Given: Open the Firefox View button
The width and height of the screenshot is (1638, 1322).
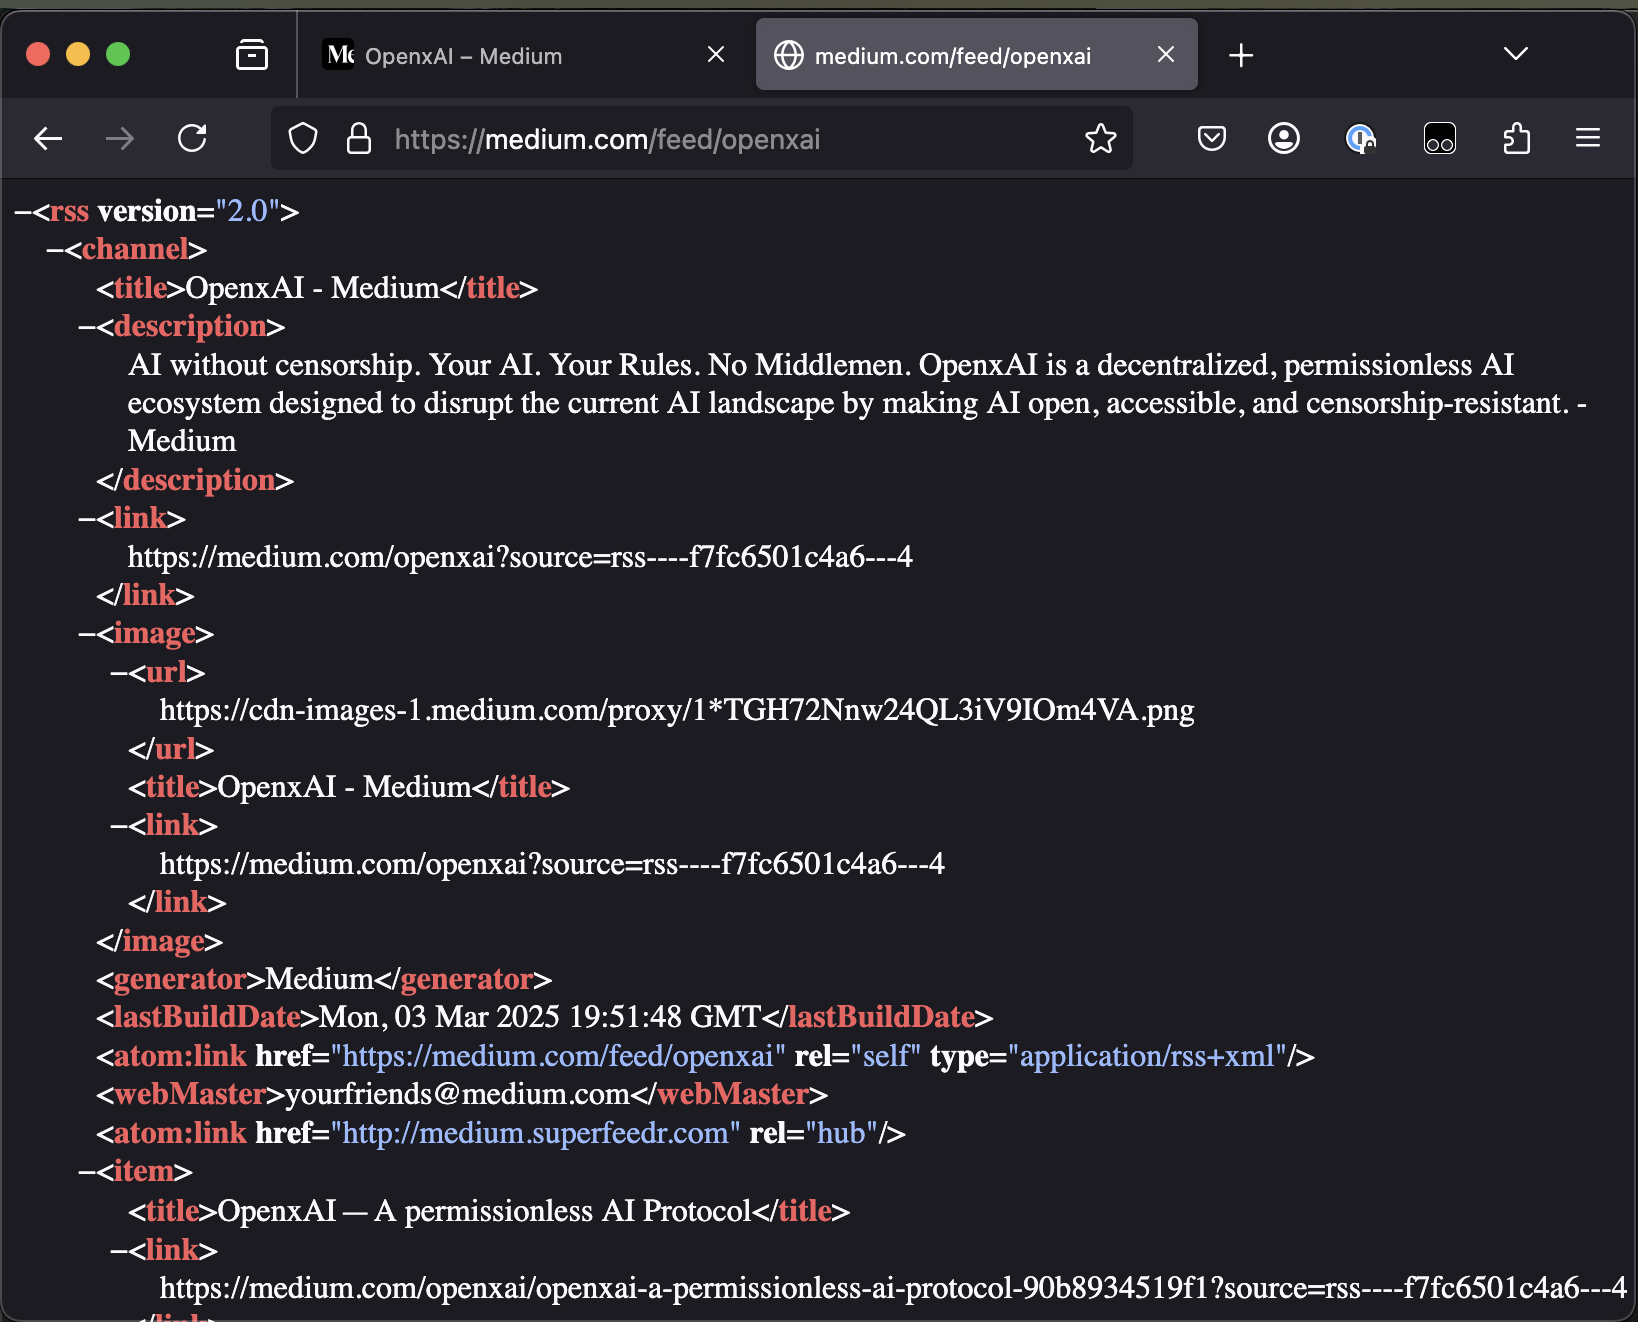Looking at the screenshot, I should click(x=252, y=54).
